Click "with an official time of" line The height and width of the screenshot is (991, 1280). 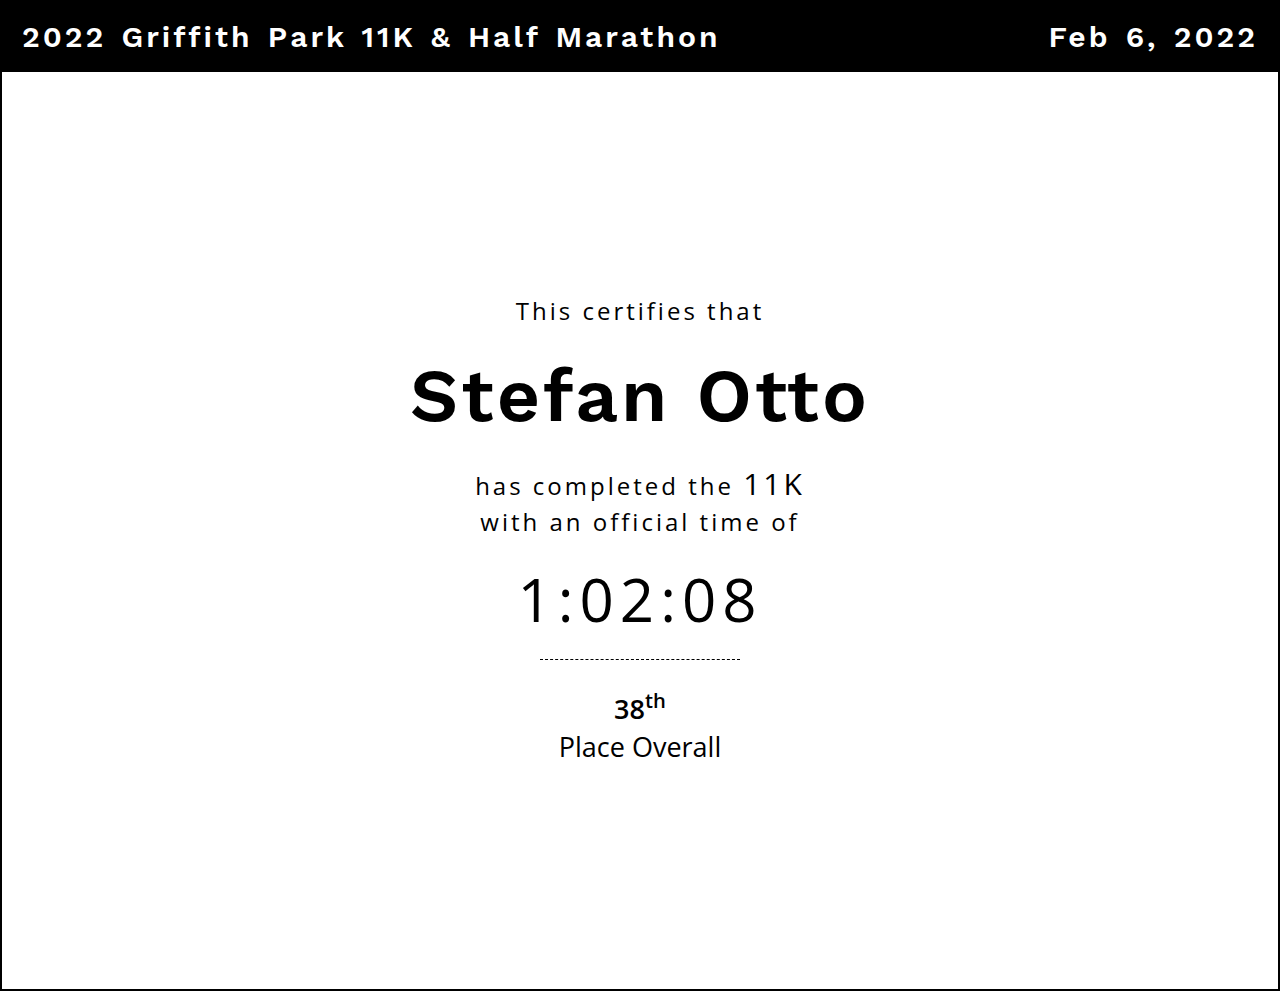639,523
